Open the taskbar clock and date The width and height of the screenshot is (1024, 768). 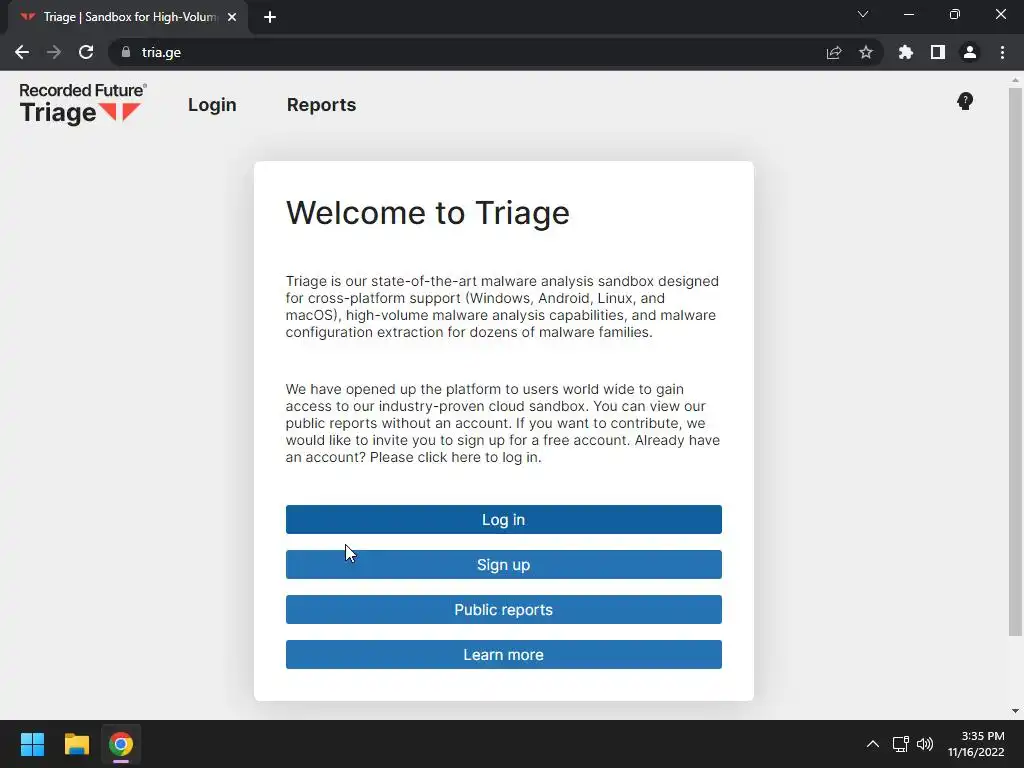click(976, 744)
